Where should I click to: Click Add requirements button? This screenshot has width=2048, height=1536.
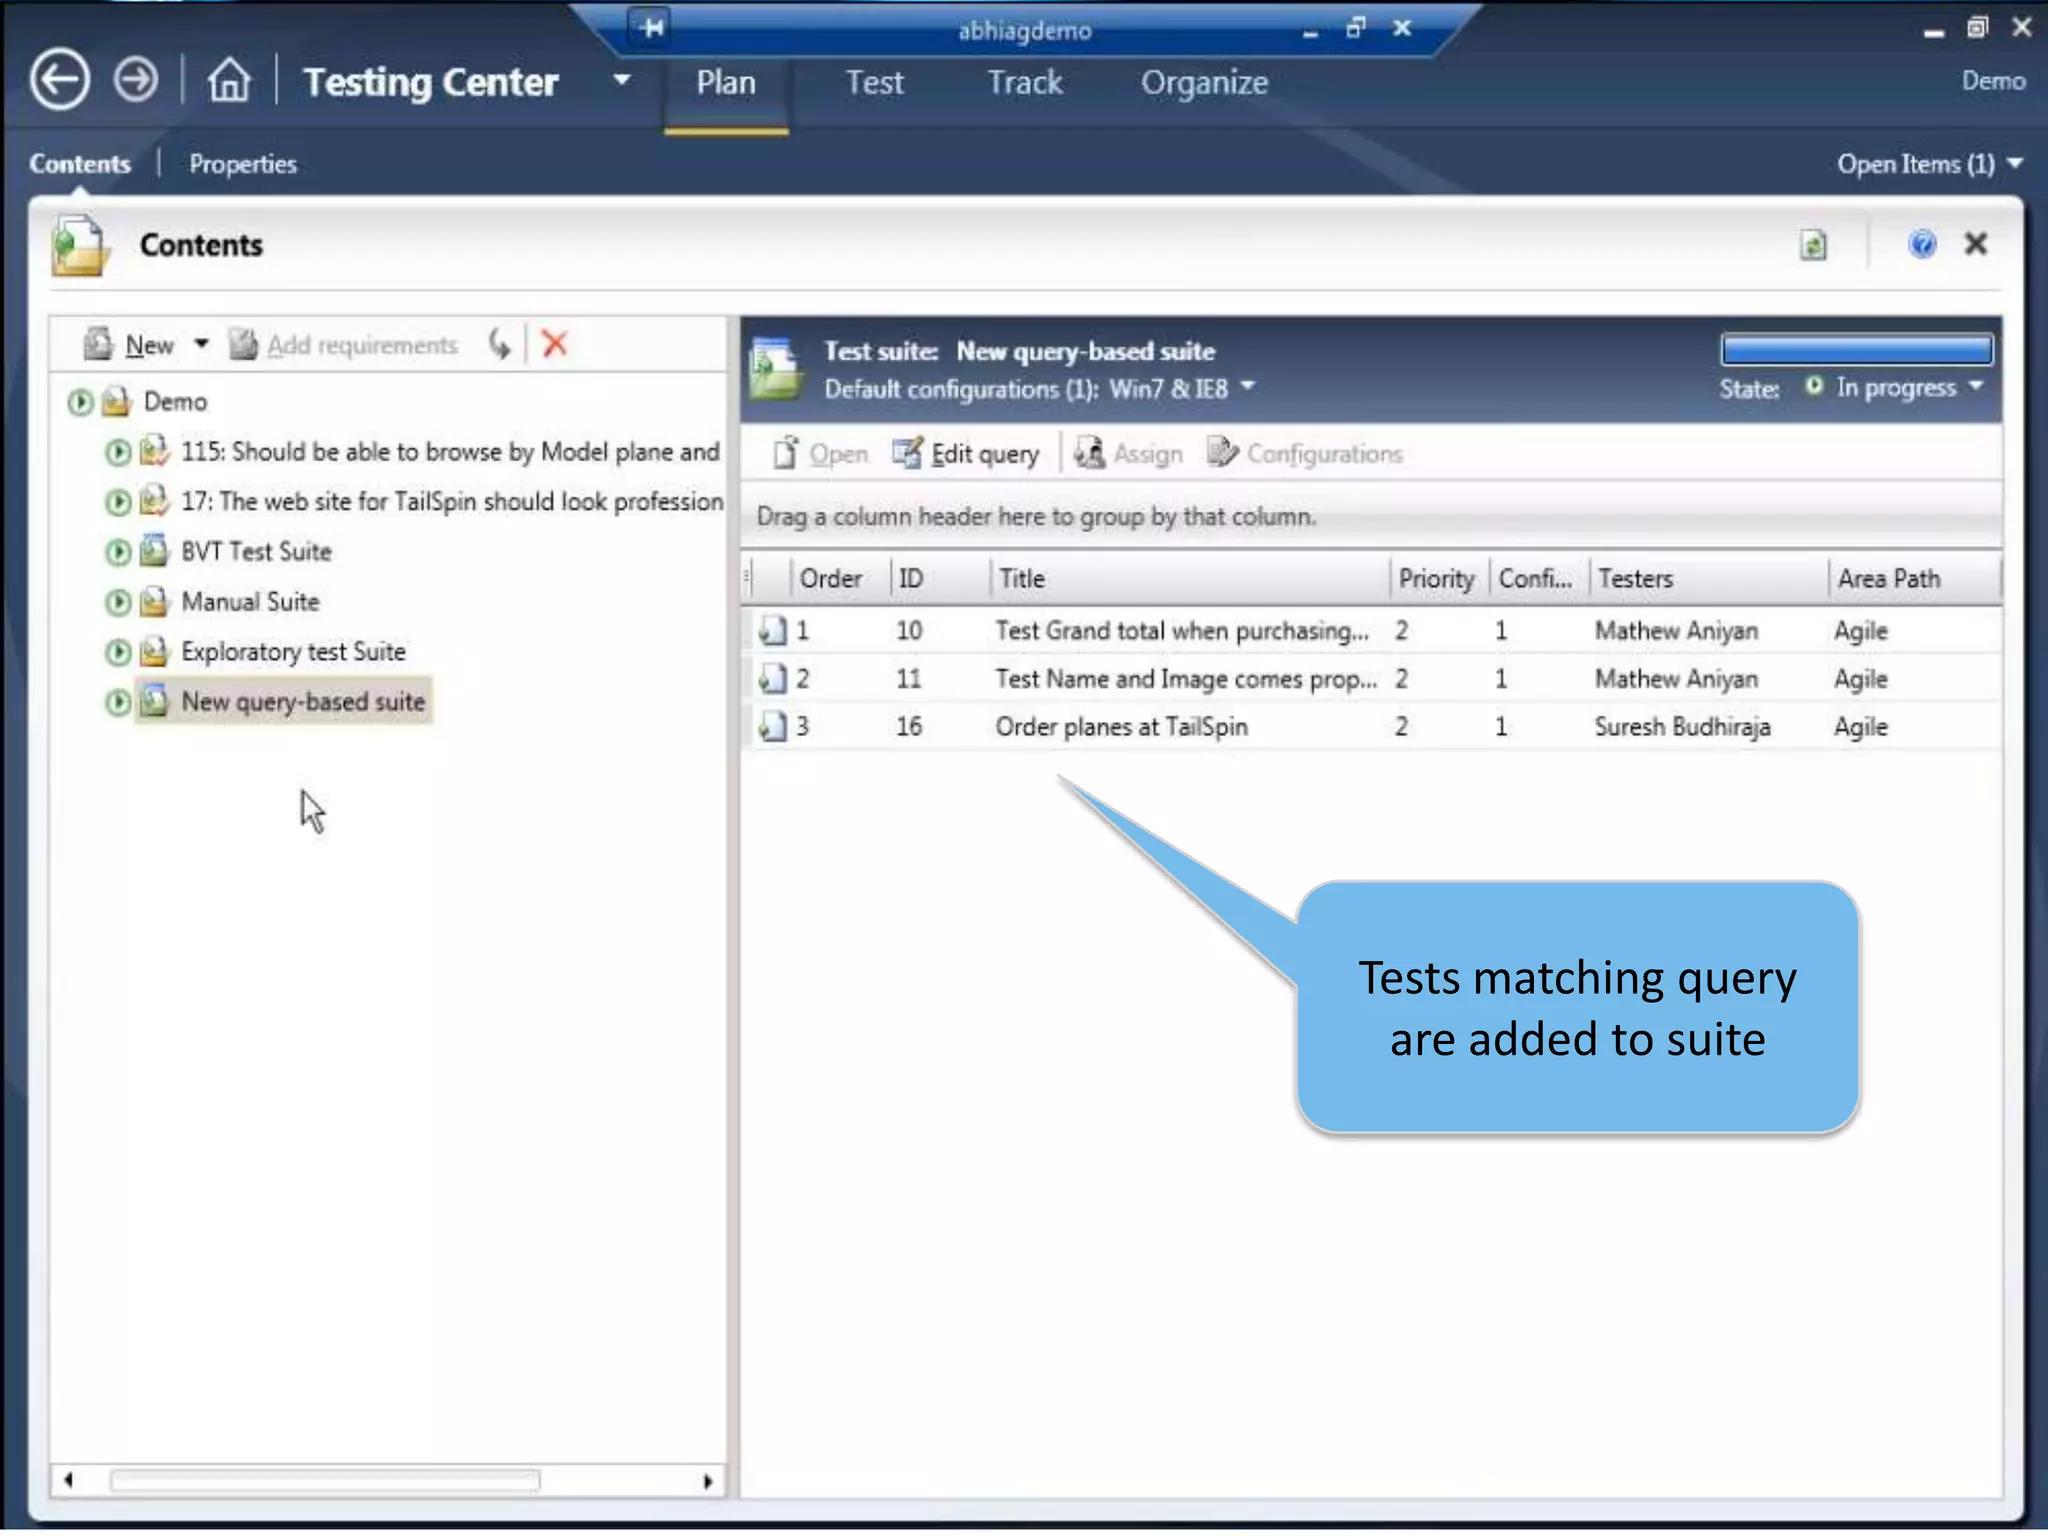343,345
